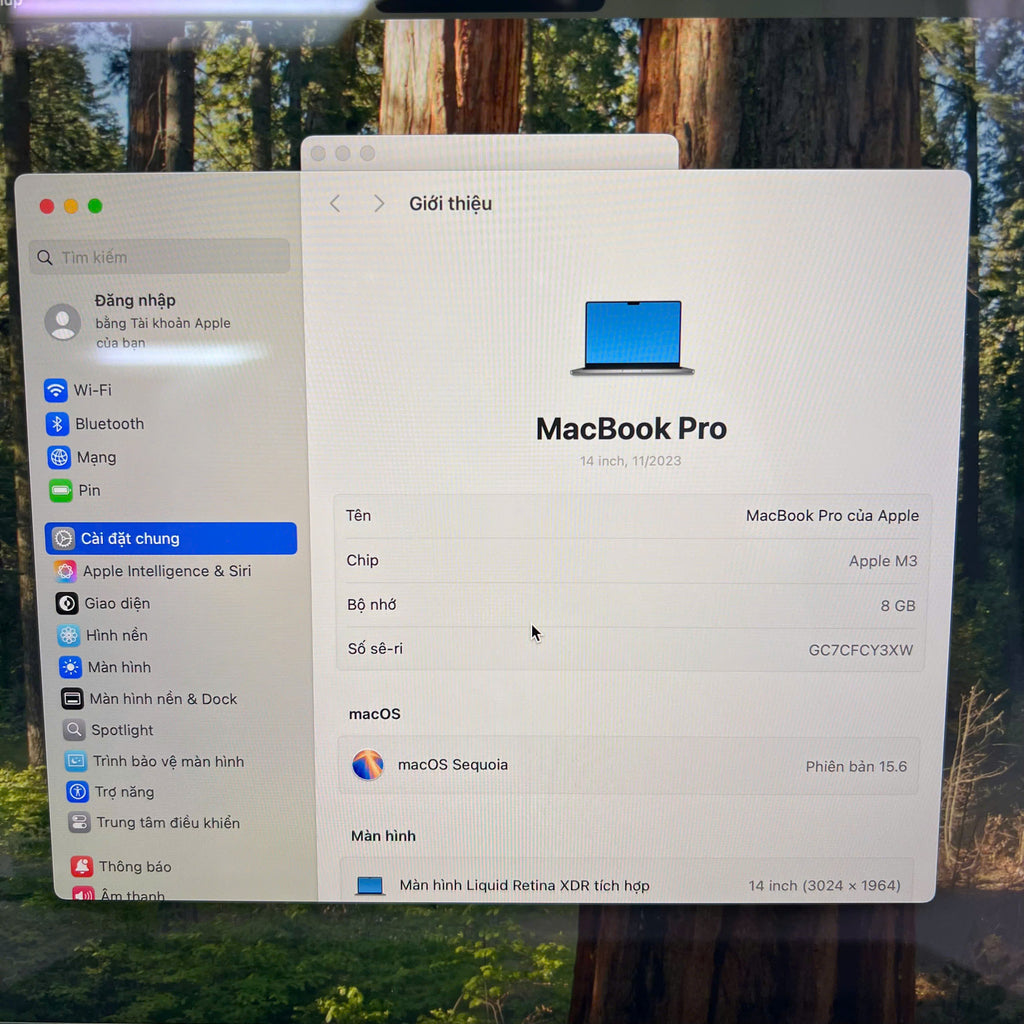
Task: Go forward with the right chevron
Action: 379,204
